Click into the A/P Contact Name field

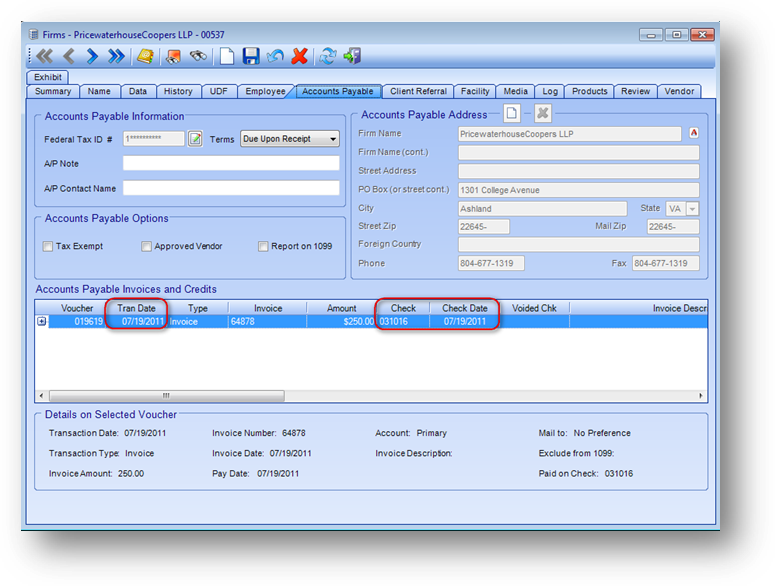coord(231,188)
